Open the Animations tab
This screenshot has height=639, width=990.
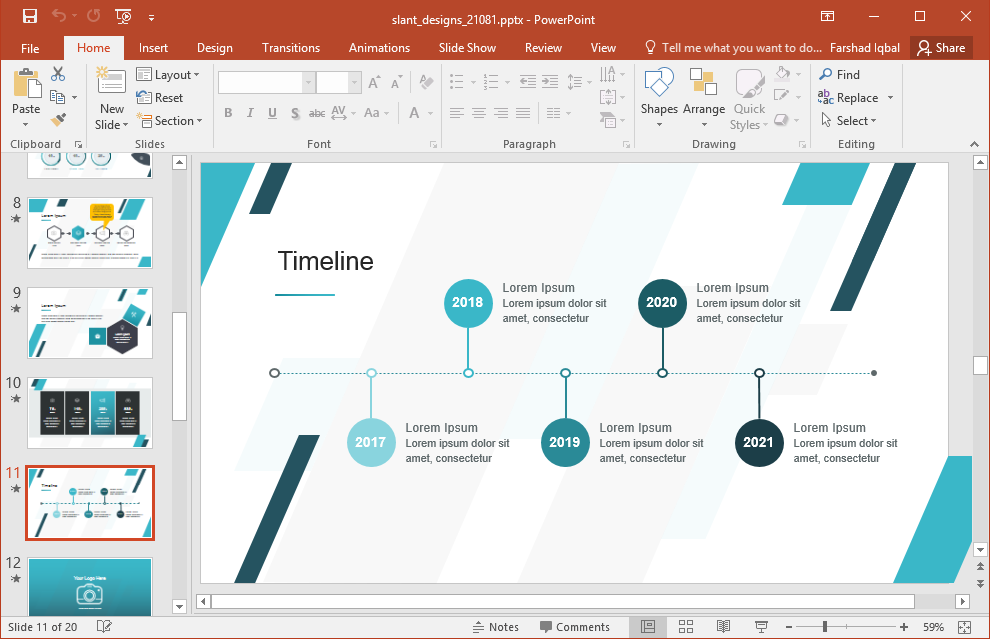pos(379,48)
